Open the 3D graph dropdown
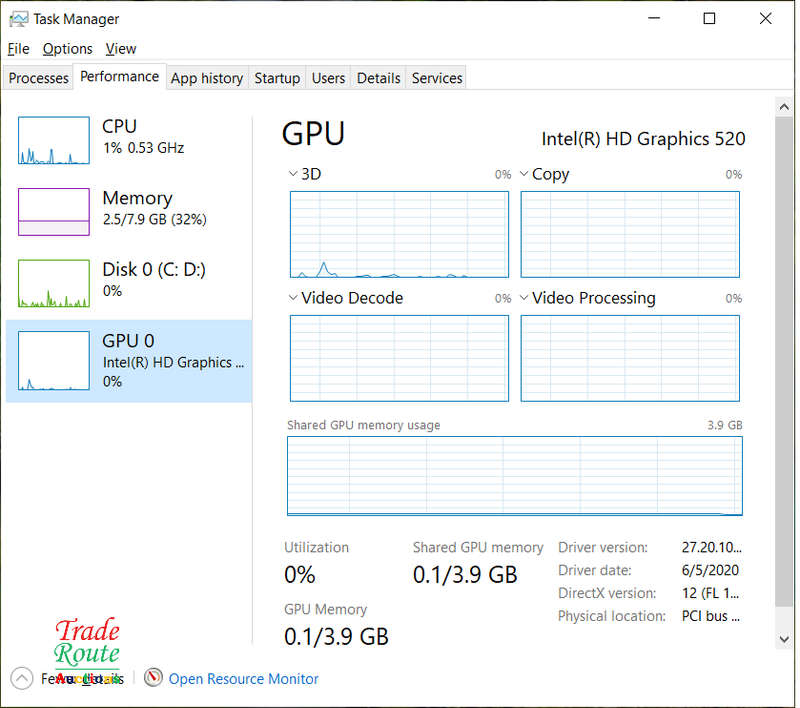Viewport: 800px width, 708px height. point(293,174)
